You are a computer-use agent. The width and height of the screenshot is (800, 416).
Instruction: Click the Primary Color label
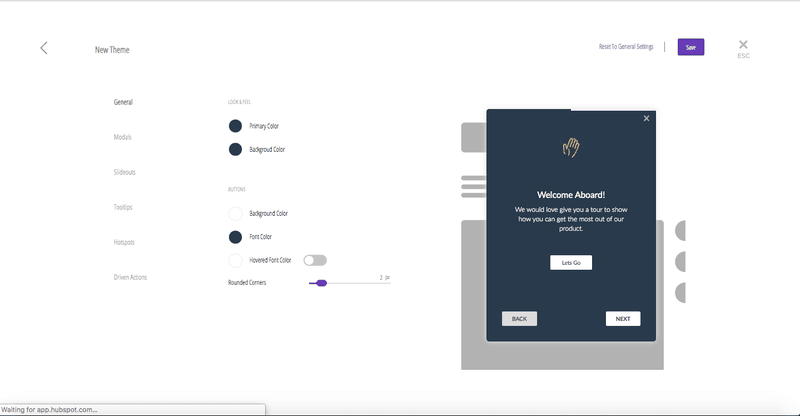264,126
